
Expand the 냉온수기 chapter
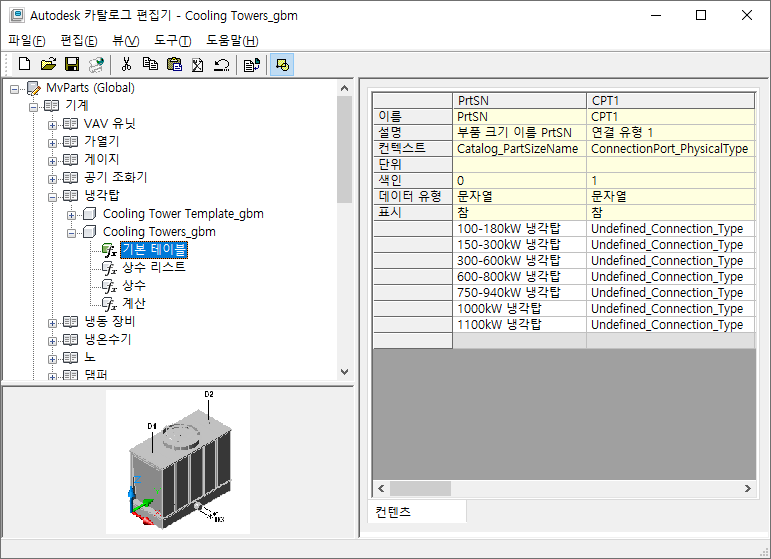pyautogui.click(x=52, y=341)
